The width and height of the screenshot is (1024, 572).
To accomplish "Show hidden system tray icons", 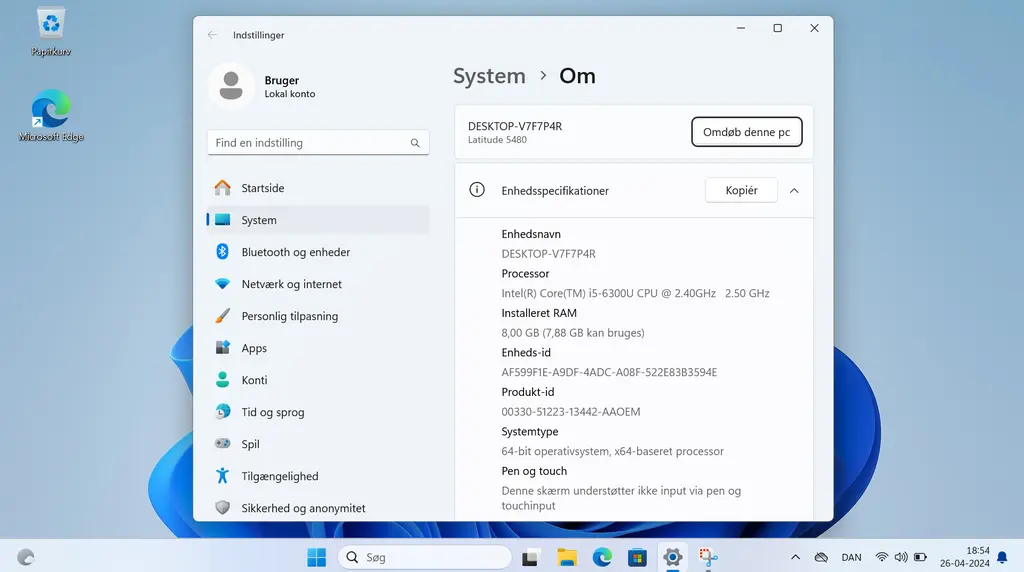I will click(795, 557).
